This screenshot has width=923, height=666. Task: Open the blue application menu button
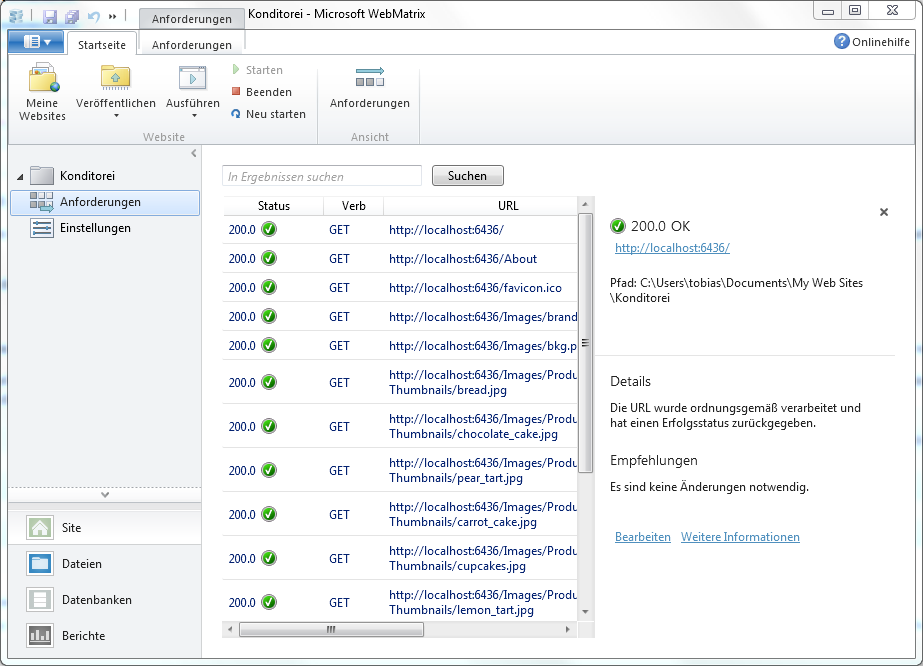(36, 42)
